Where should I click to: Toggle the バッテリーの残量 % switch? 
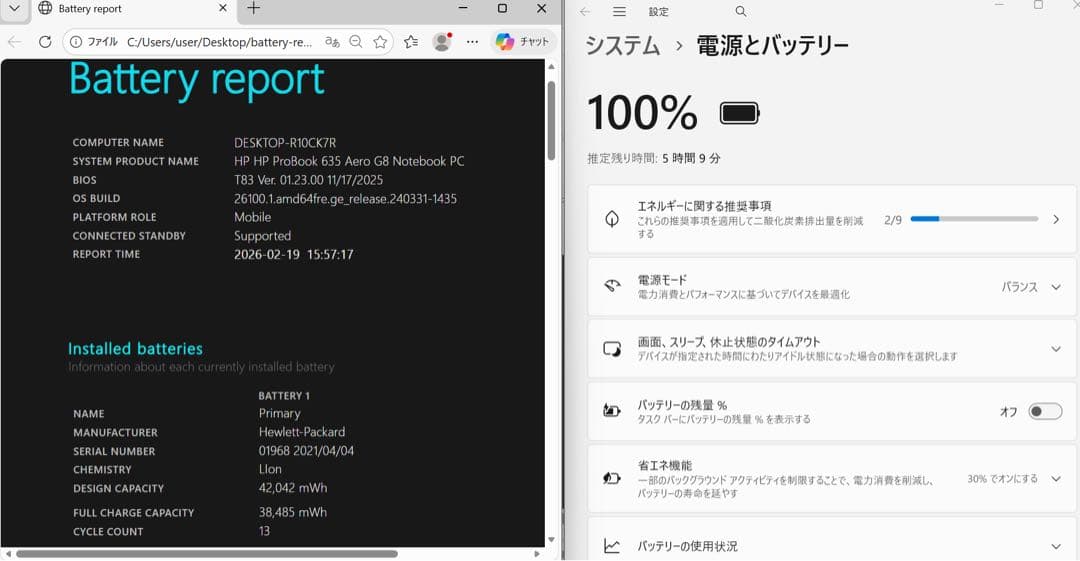point(1045,411)
